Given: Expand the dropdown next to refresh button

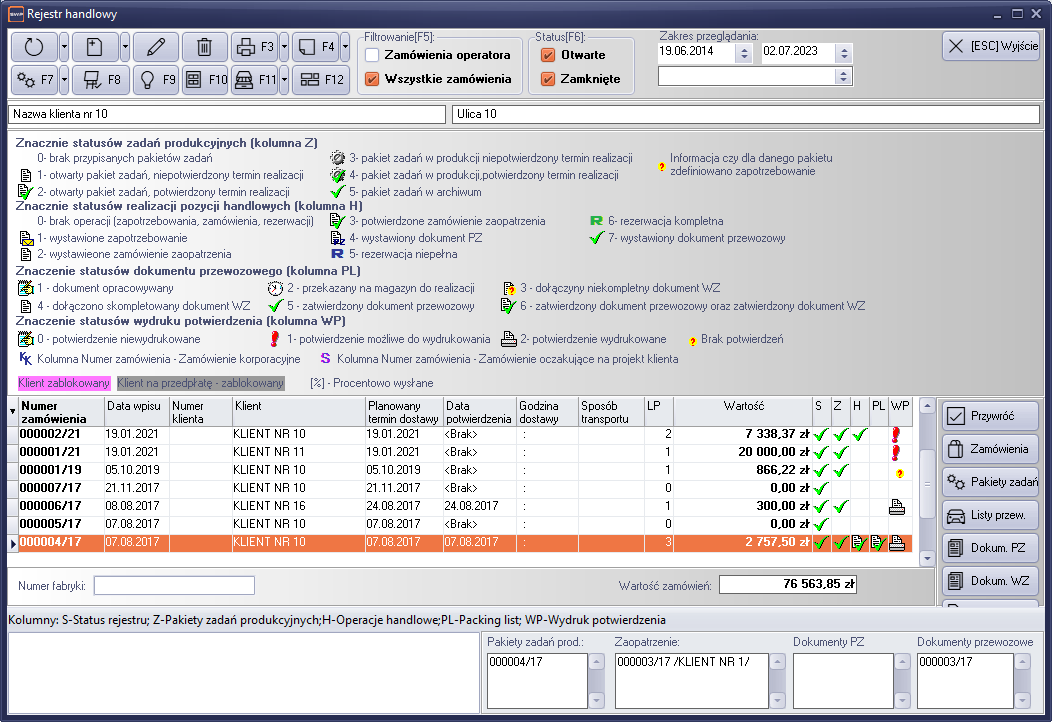Looking at the screenshot, I should [64, 46].
